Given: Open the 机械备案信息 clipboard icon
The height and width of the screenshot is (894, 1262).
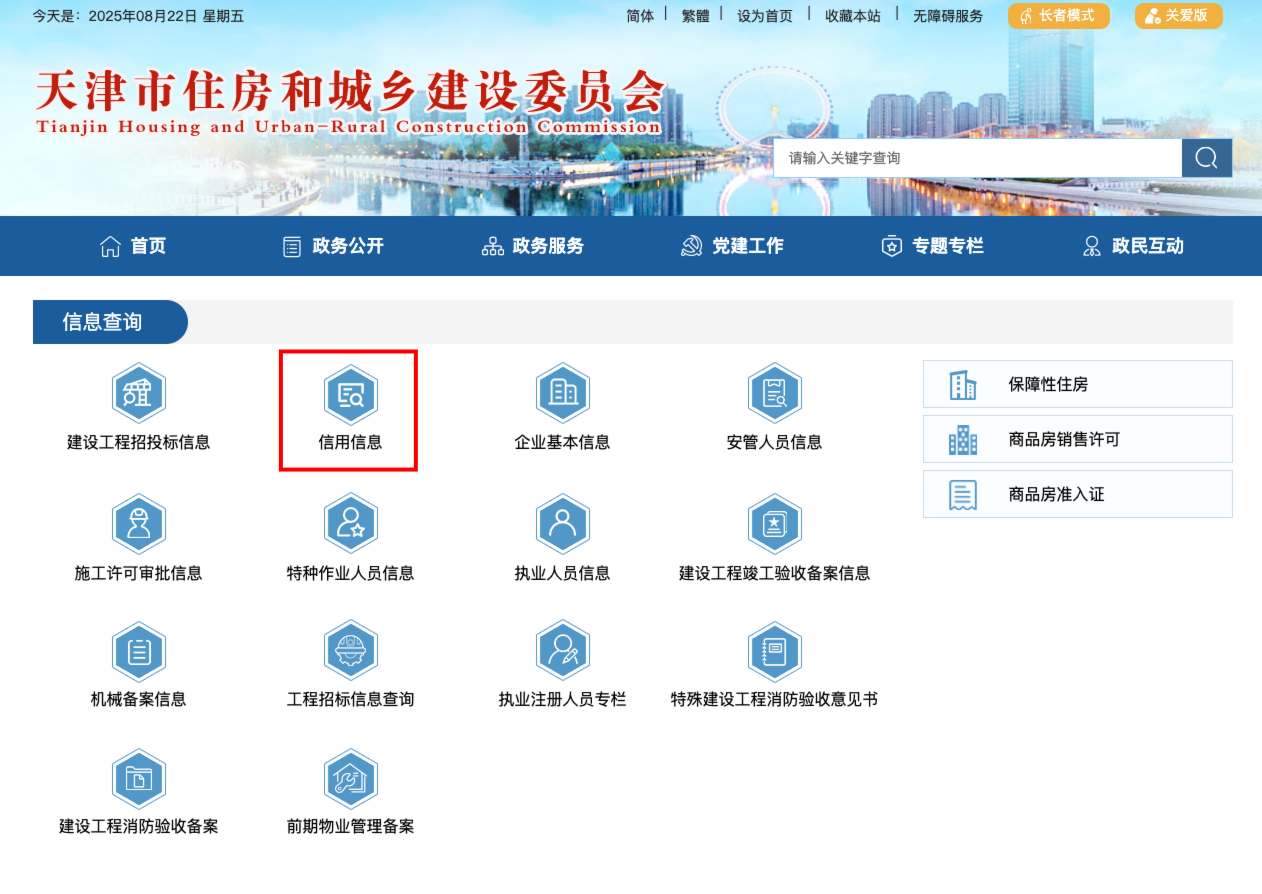Looking at the screenshot, I should click(x=138, y=651).
